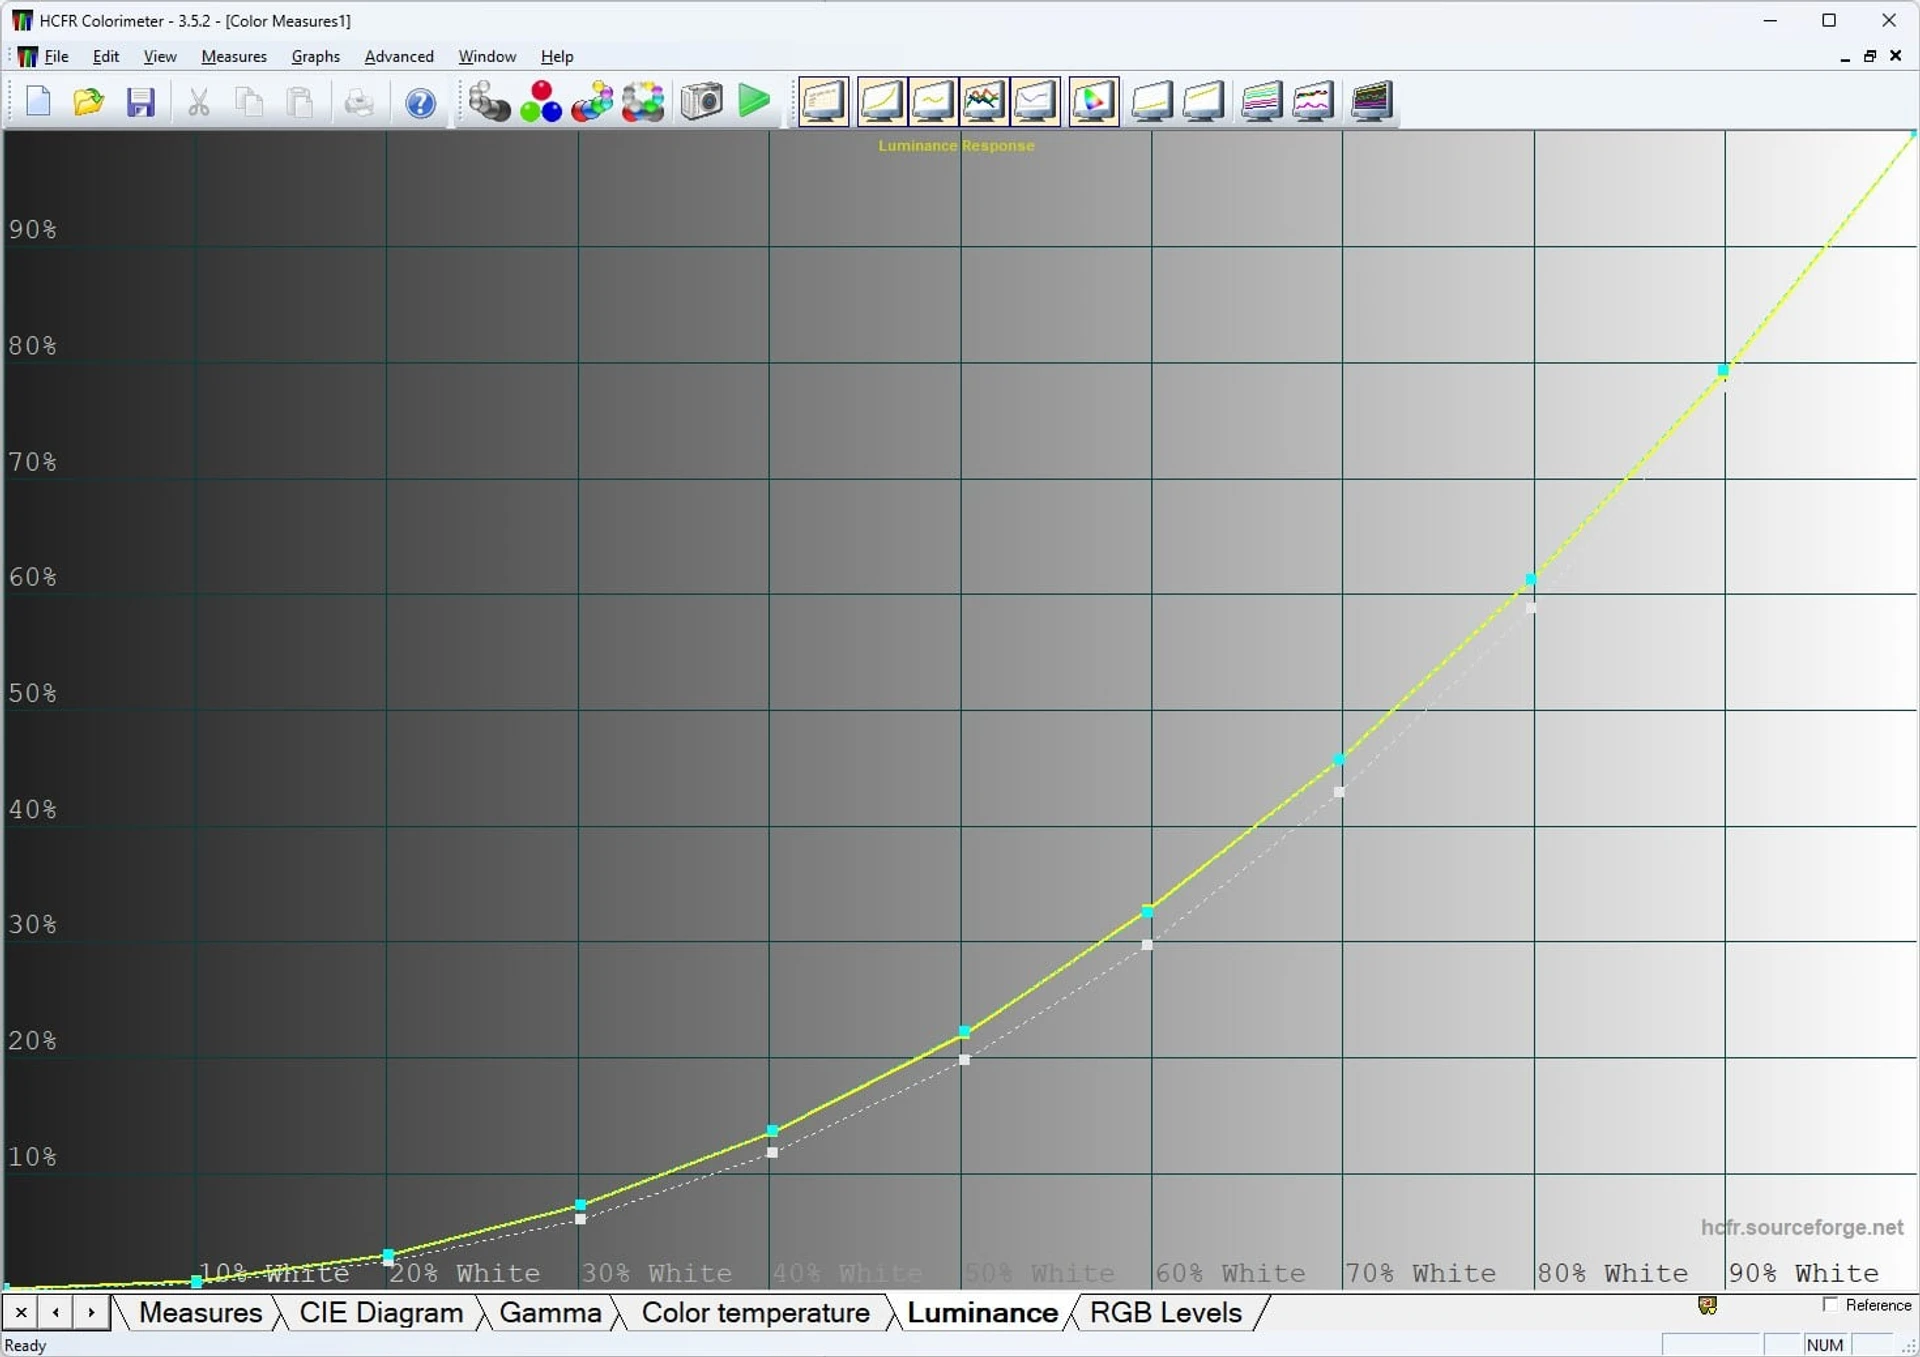Viewport: 1920px width, 1357px height.
Task: Open the Window menu
Action: pos(487,56)
